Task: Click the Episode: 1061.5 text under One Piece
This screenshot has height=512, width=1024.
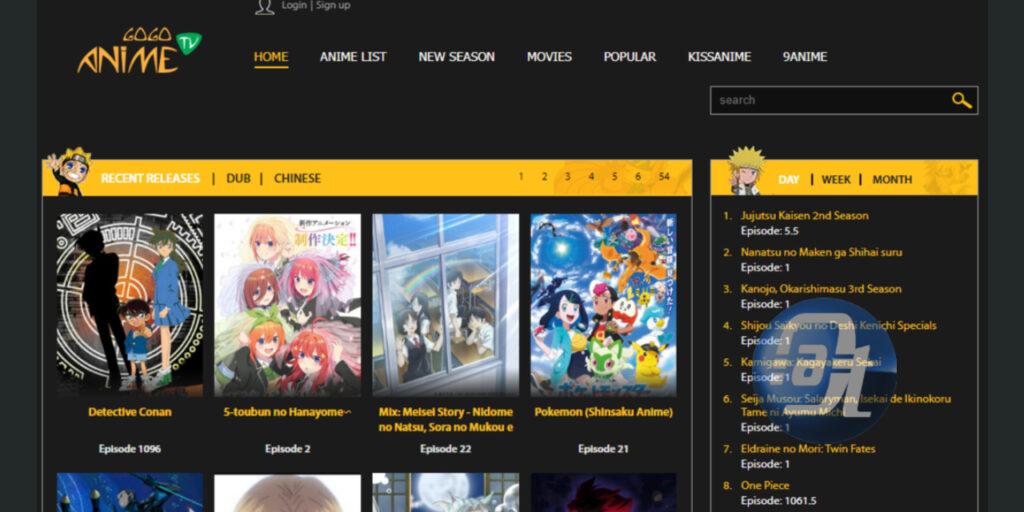Action: click(x=776, y=501)
